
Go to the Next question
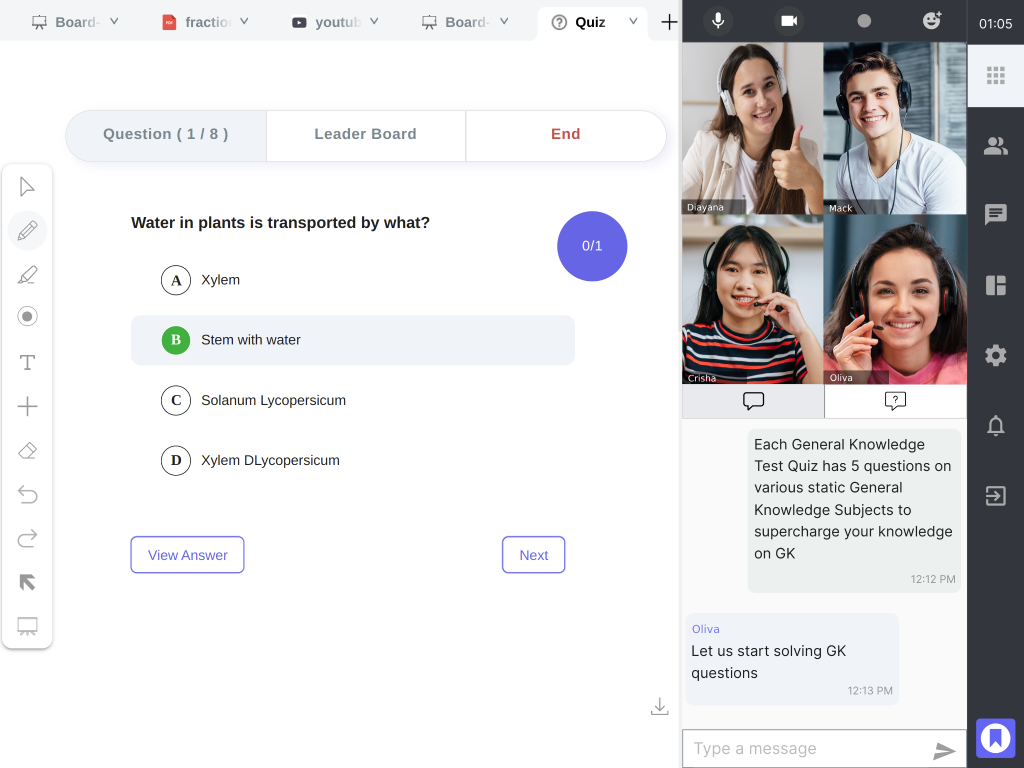coord(533,555)
